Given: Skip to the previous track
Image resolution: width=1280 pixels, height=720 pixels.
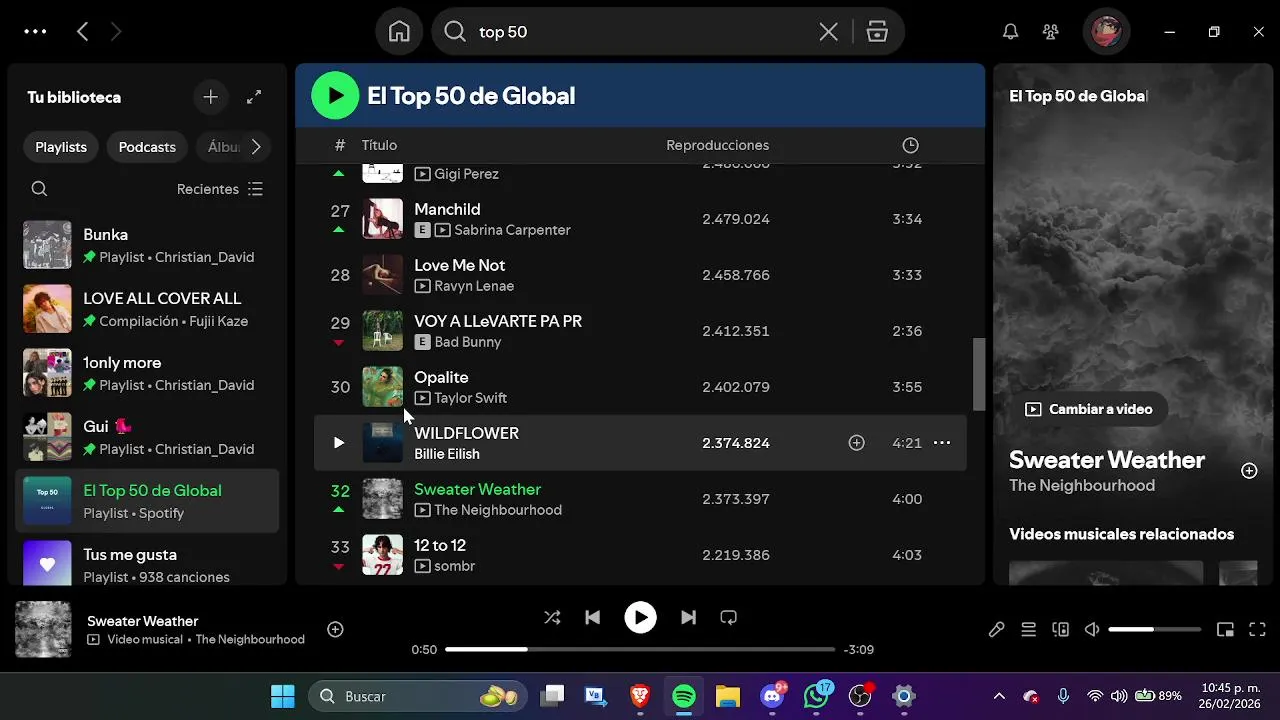Looking at the screenshot, I should (592, 618).
